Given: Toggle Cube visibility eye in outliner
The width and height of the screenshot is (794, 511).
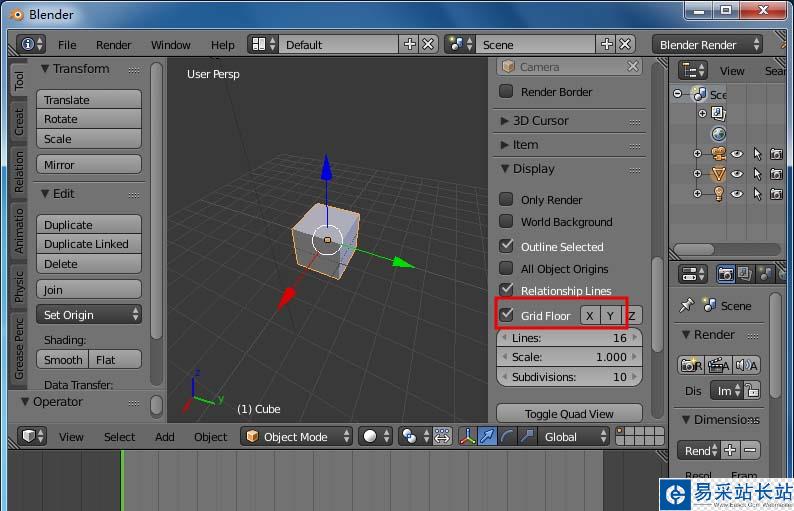Looking at the screenshot, I should tap(737, 174).
